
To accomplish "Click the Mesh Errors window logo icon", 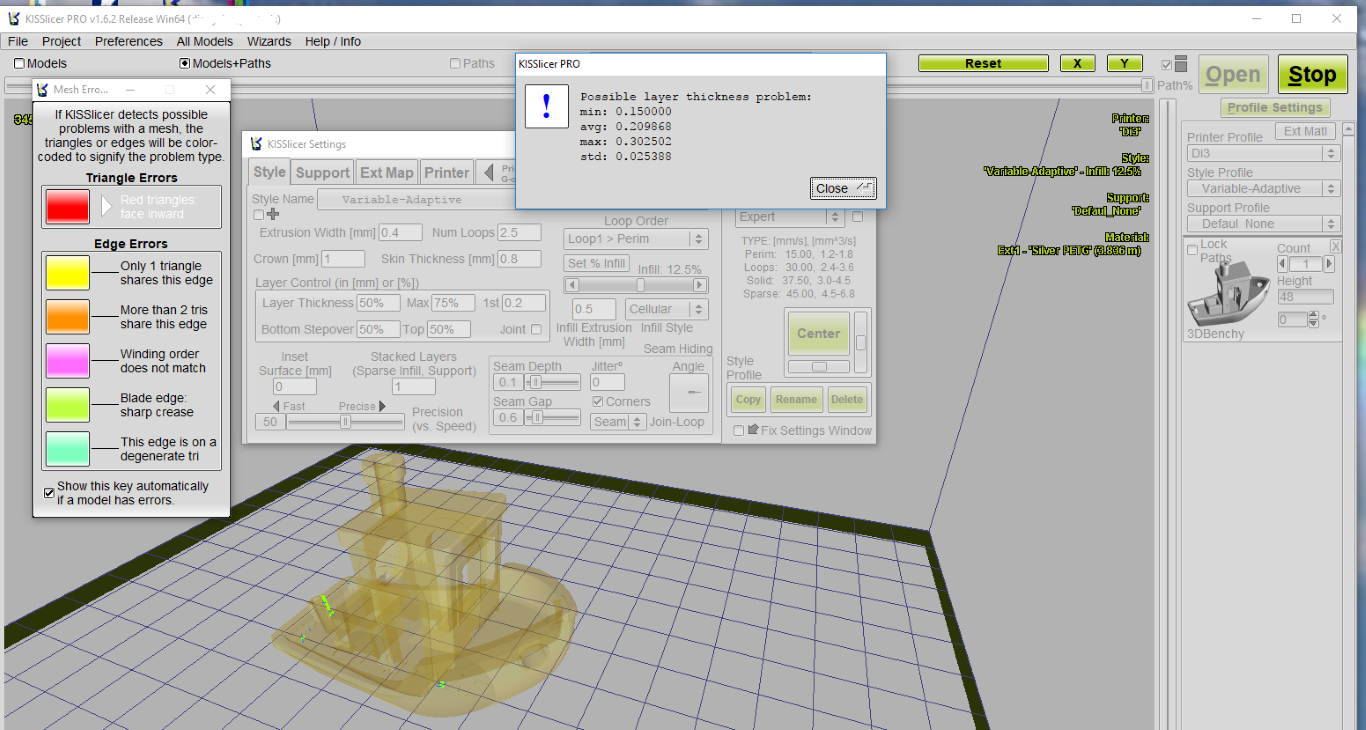I will point(43,90).
